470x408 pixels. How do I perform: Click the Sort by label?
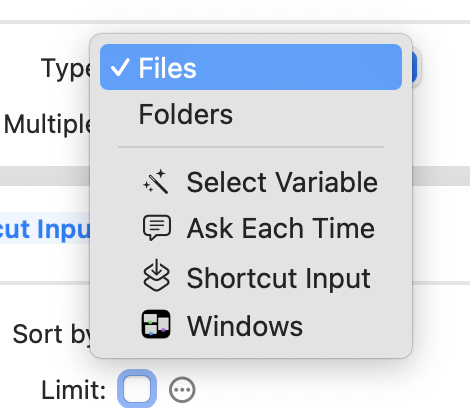[52, 334]
